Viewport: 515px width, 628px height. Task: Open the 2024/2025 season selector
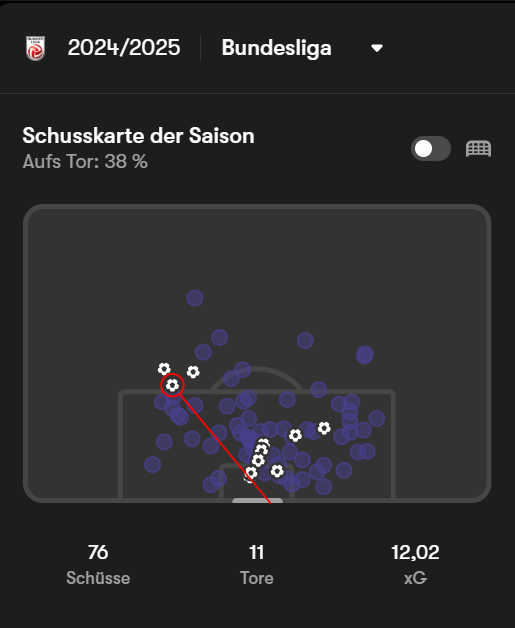click(x=124, y=48)
